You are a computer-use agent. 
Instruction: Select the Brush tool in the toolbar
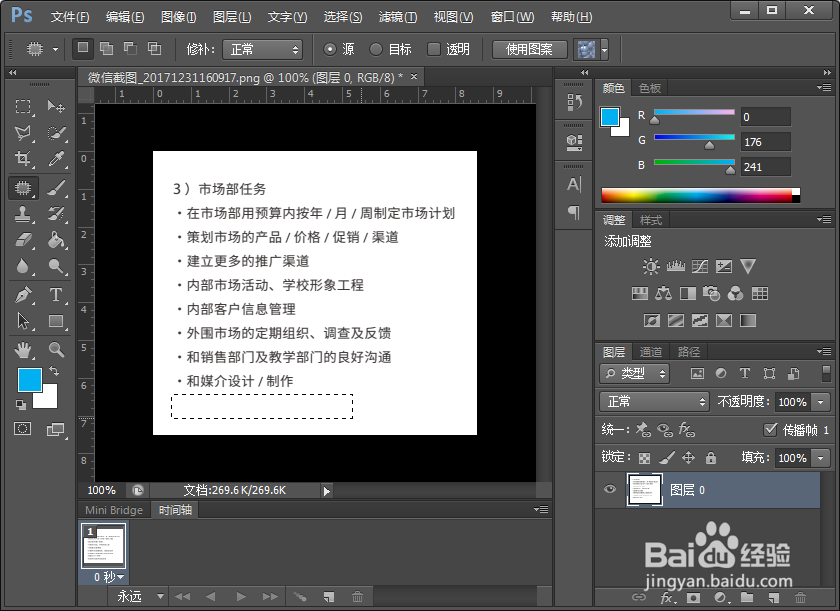click(57, 188)
